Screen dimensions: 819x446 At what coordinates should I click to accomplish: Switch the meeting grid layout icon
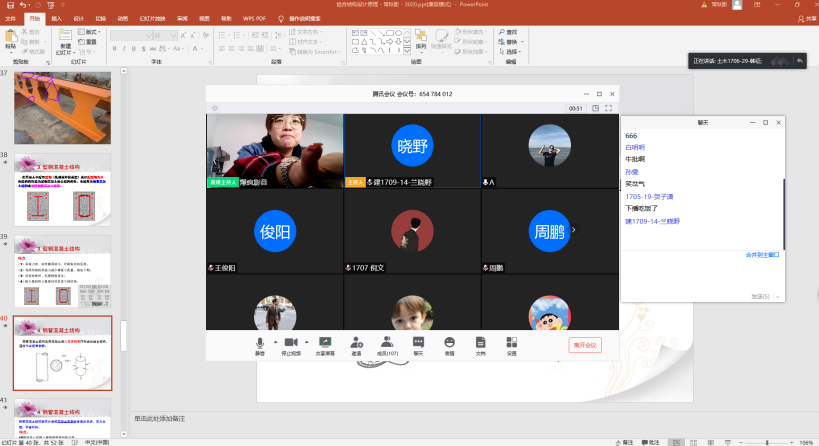pos(595,108)
